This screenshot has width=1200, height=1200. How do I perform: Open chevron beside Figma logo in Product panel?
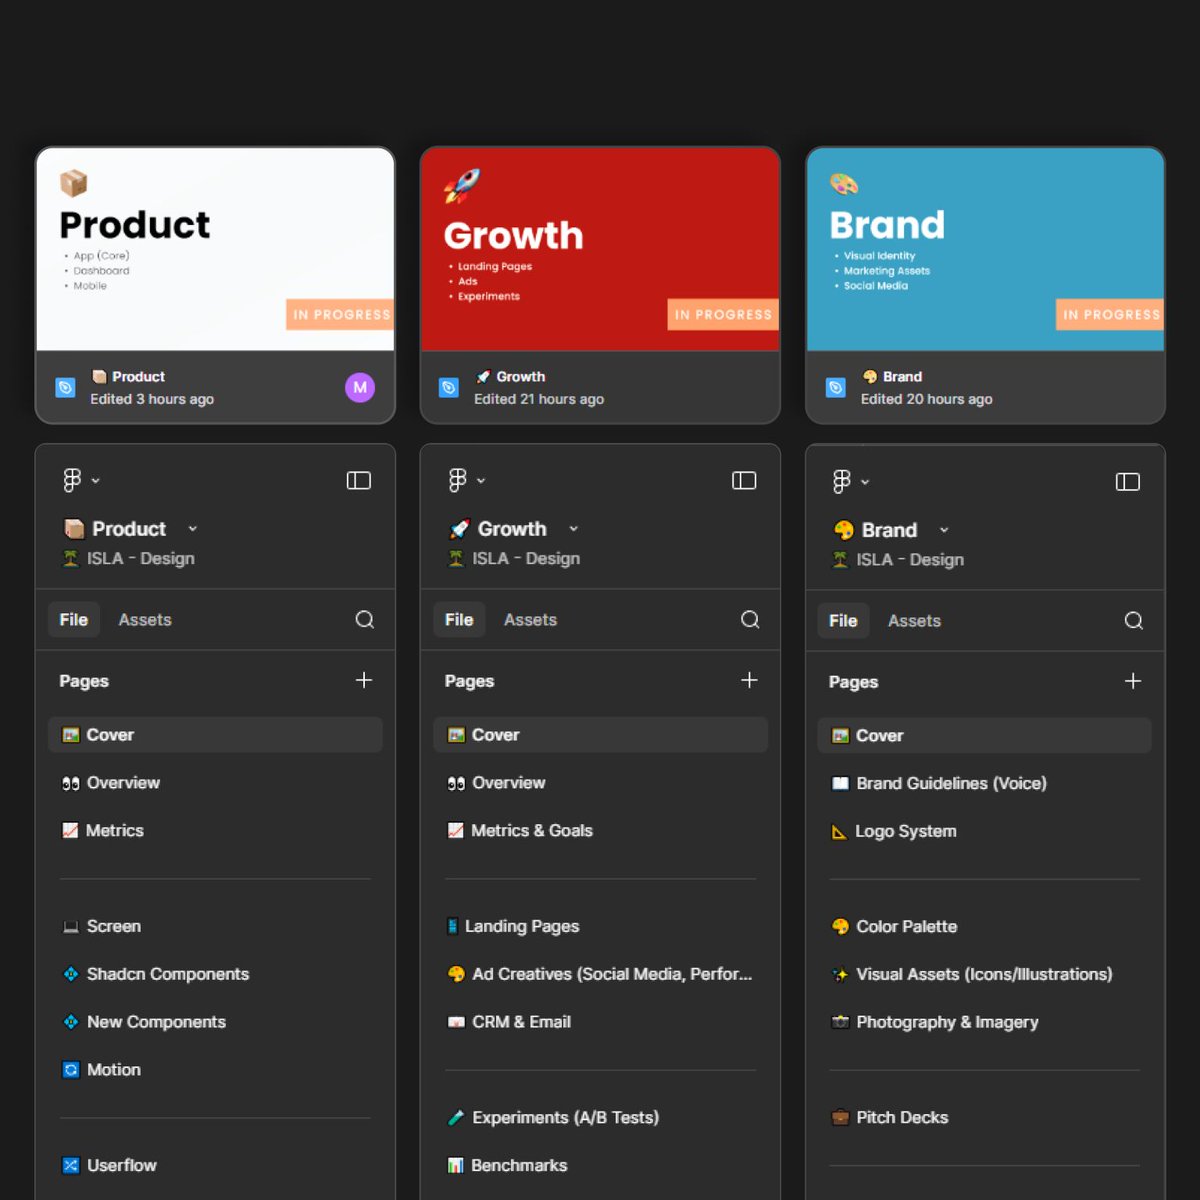(x=96, y=481)
